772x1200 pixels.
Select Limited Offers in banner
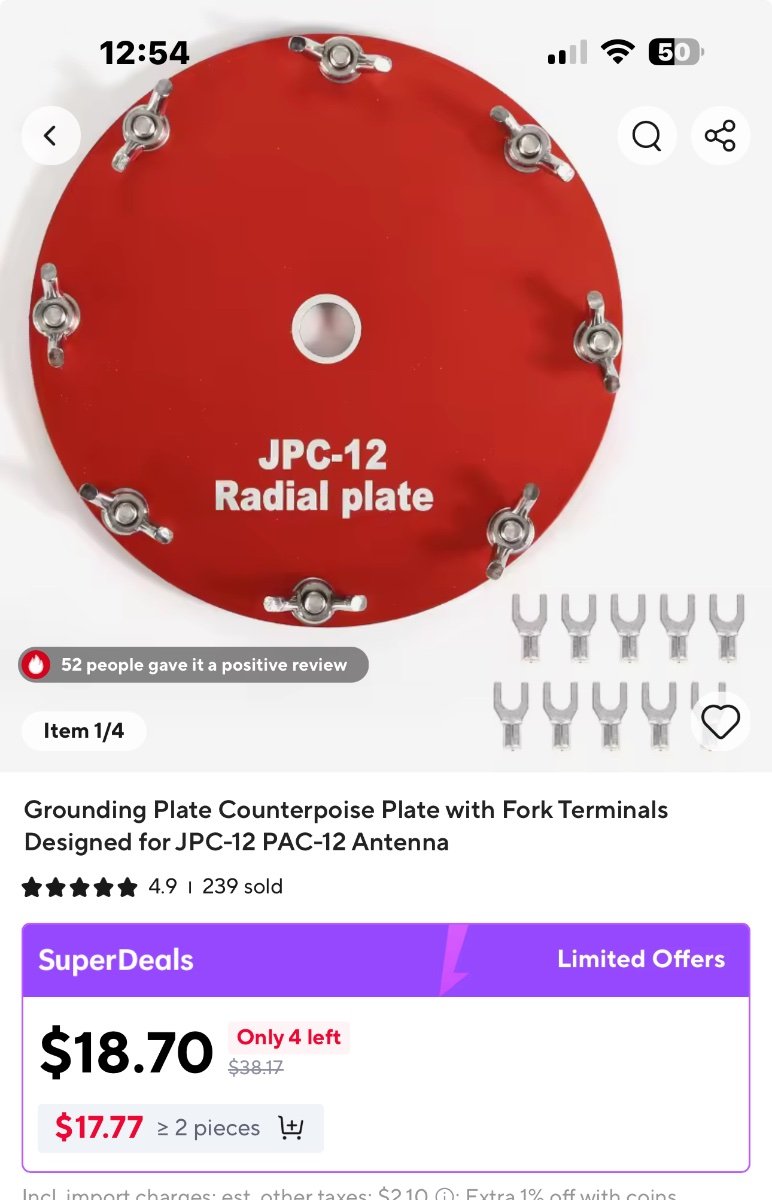641,959
